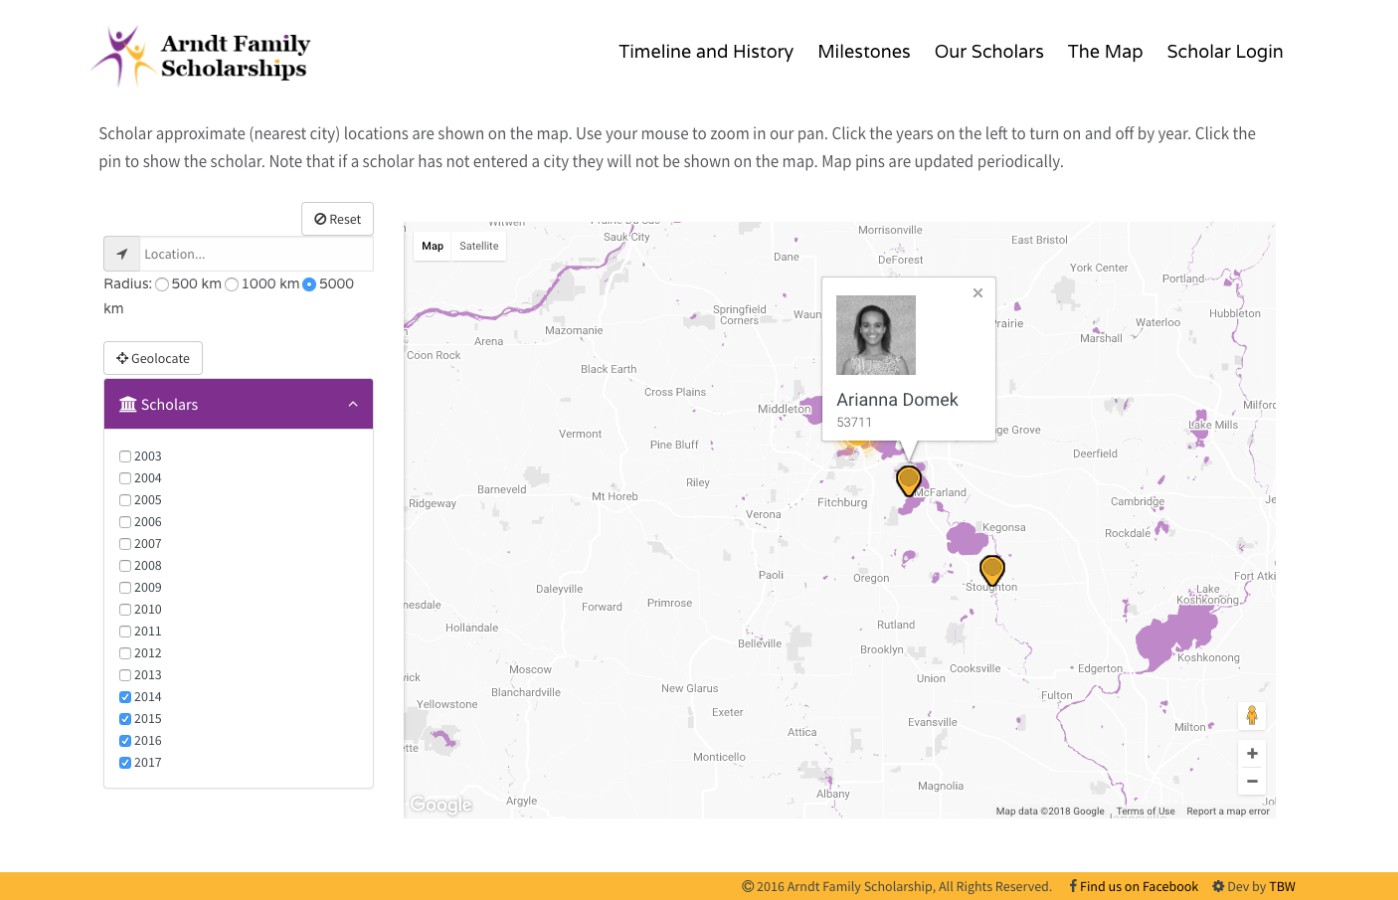Click the Fitchburg label on map
Viewport: 1398px width, 900px height.
[842, 502]
